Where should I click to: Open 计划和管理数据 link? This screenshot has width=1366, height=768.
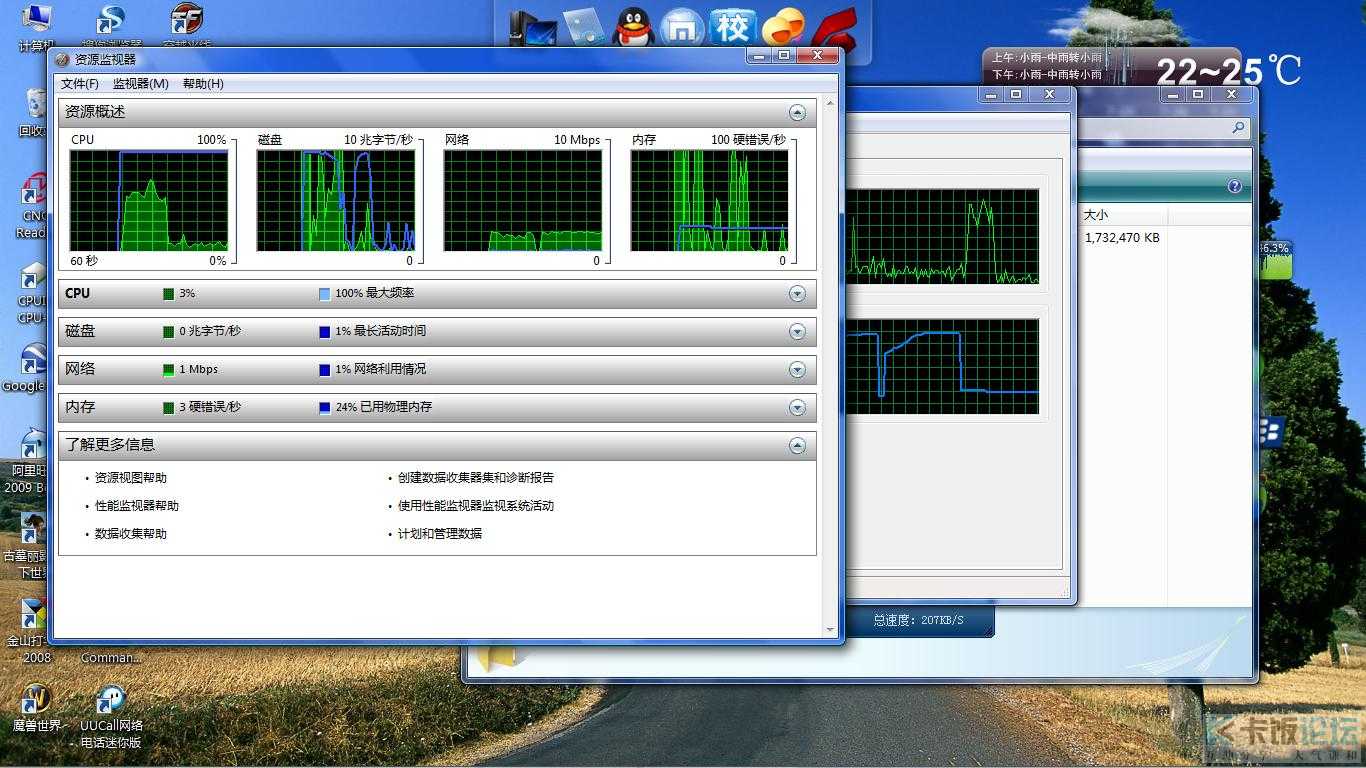coord(440,534)
